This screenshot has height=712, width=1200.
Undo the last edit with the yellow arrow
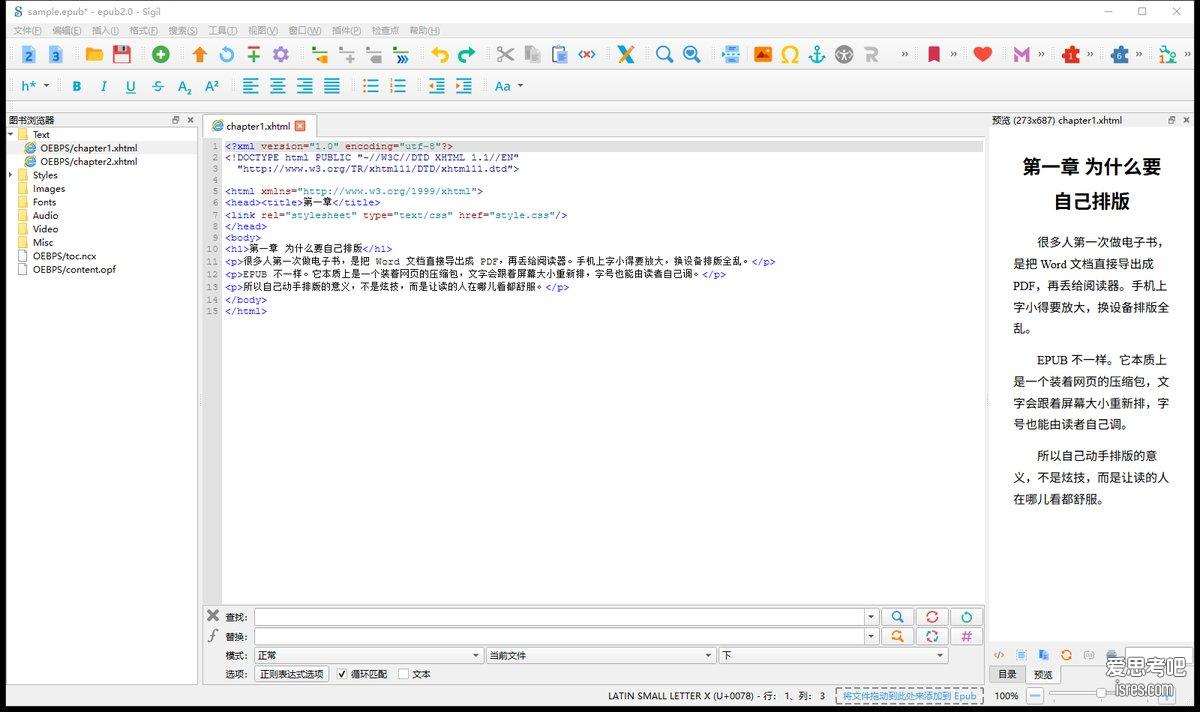click(x=440, y=55)
